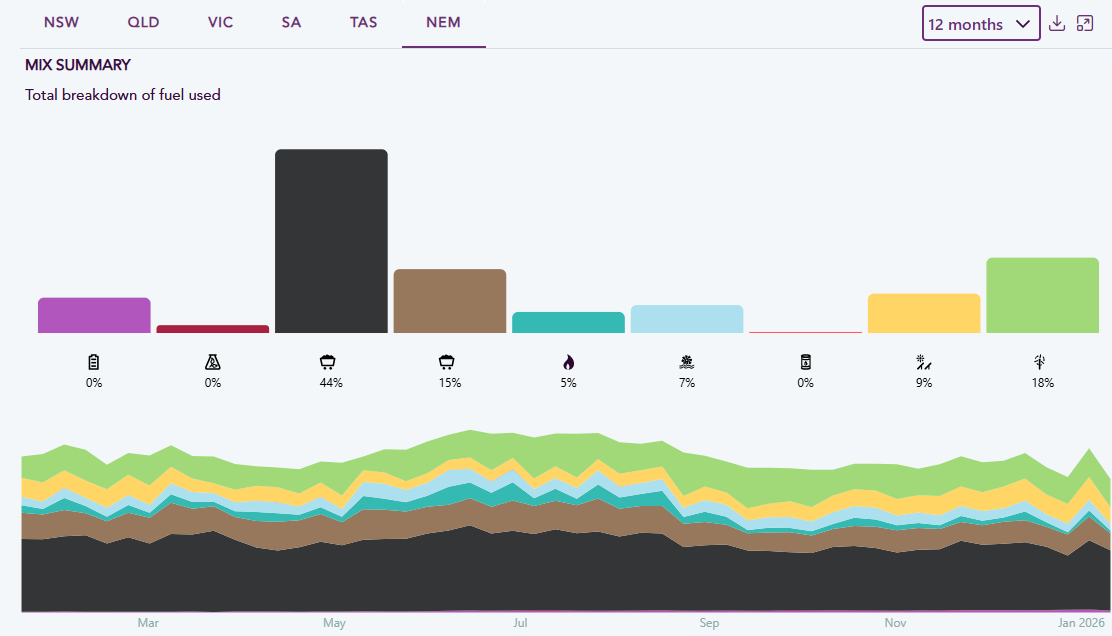Open the SA region tab
Viewport: 1112px width, 636px height.
click(x=291, y=22)
